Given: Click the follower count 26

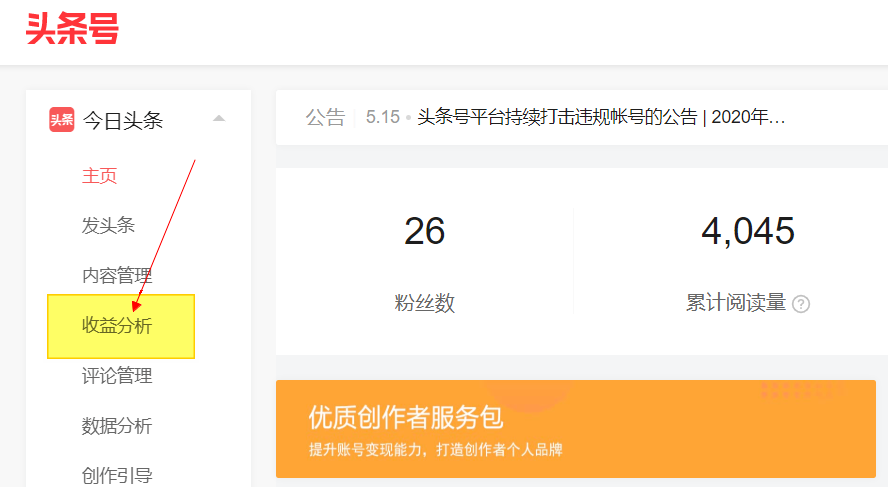Looking at the screenshot, I should [424, 232].
